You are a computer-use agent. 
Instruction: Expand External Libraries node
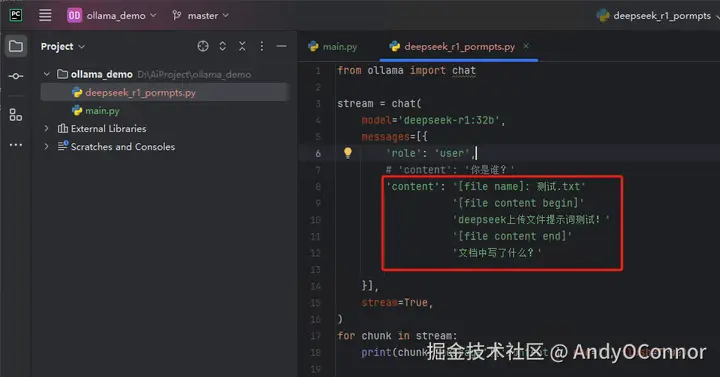(46, 129)
